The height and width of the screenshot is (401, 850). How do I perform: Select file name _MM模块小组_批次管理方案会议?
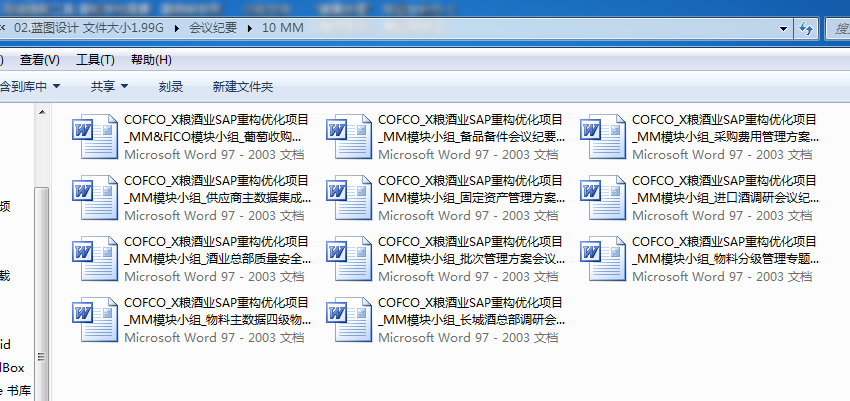point(472,259)
